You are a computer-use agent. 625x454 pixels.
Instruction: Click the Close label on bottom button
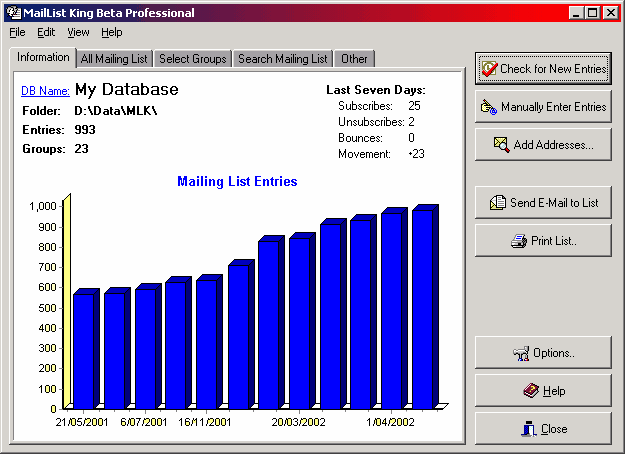(x=554, y=429)
